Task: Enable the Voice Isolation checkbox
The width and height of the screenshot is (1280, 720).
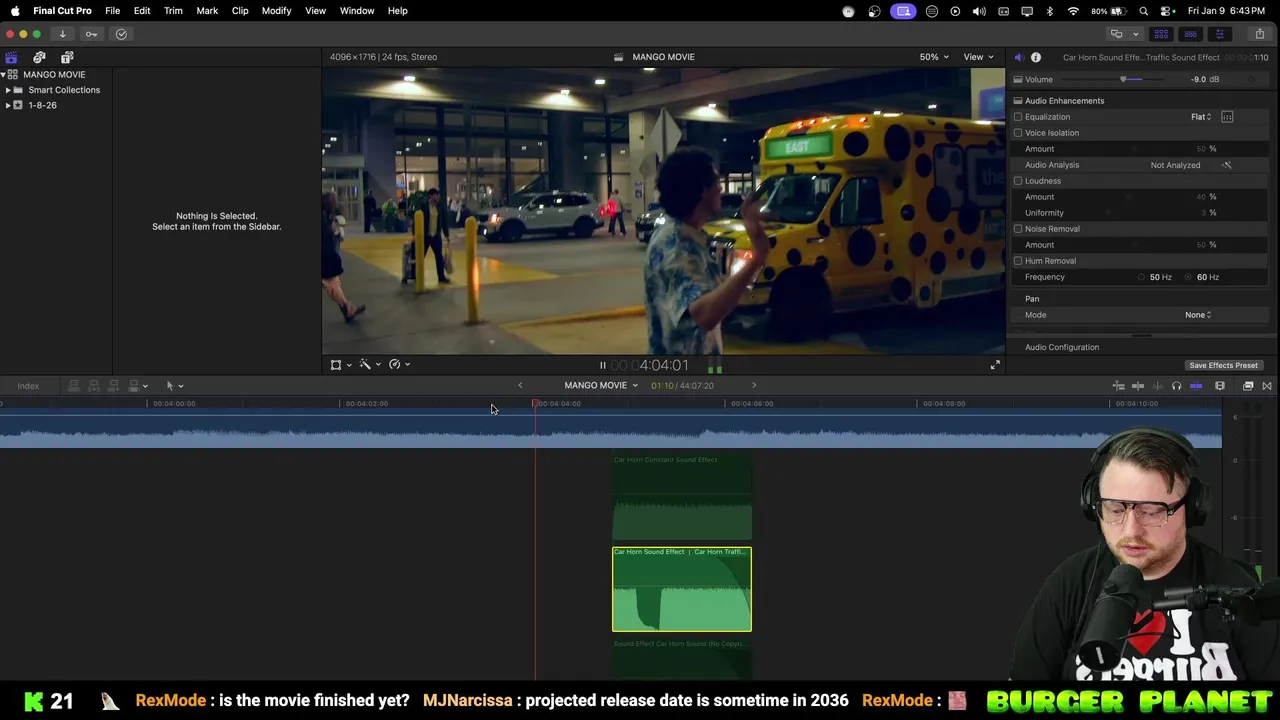Action: 1018,133
